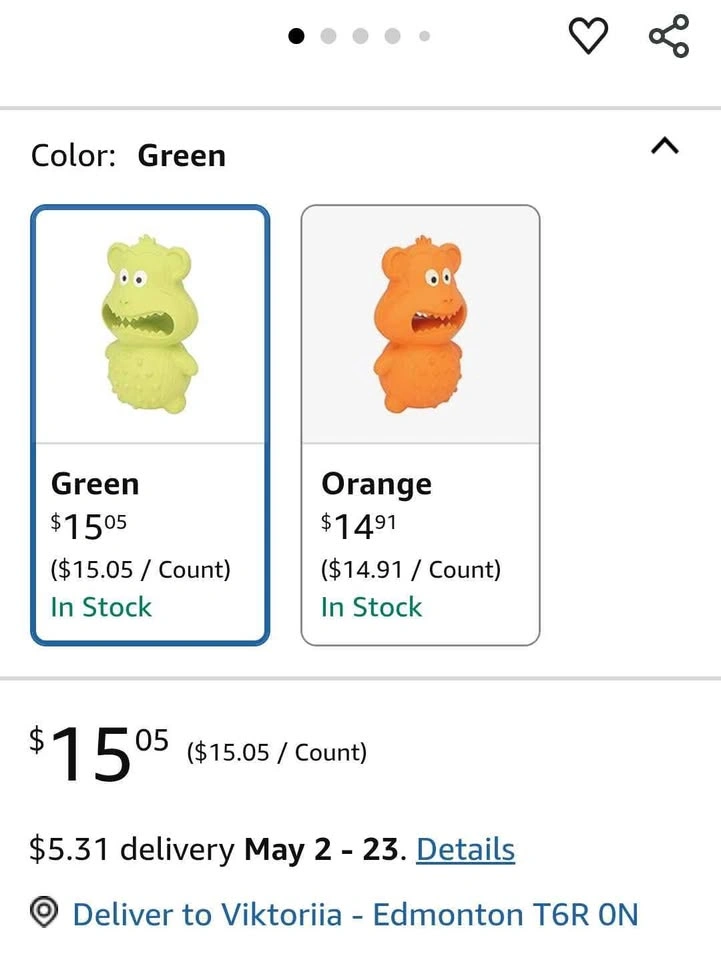Open delivery Details link

point(465,850)
